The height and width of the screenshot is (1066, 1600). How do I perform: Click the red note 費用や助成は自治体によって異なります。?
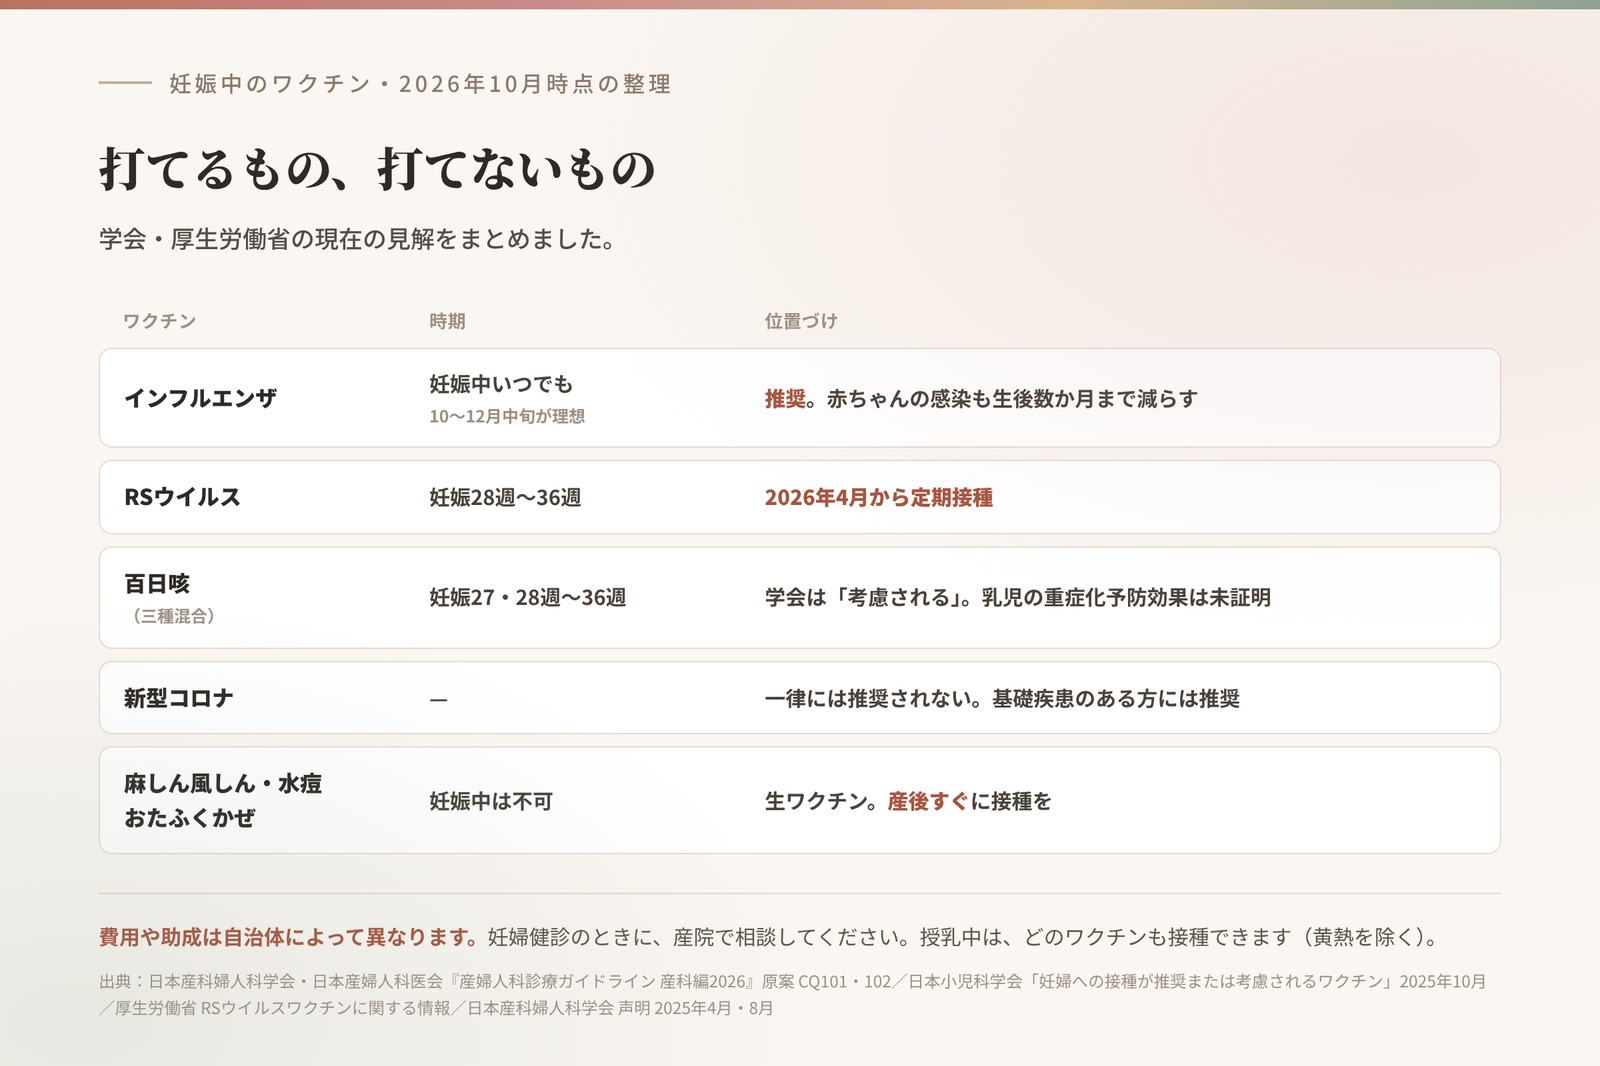click(x=290, y=937)
